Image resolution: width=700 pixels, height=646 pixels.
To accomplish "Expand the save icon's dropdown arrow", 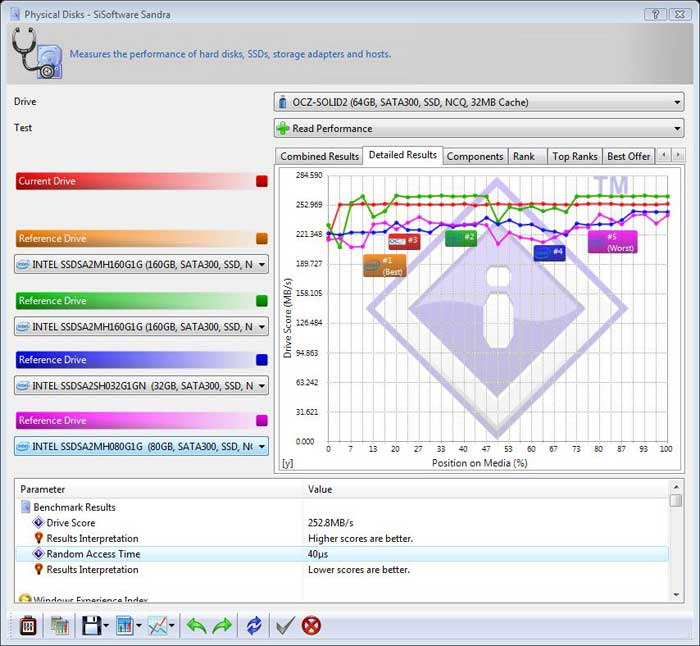I will point(106,625).
